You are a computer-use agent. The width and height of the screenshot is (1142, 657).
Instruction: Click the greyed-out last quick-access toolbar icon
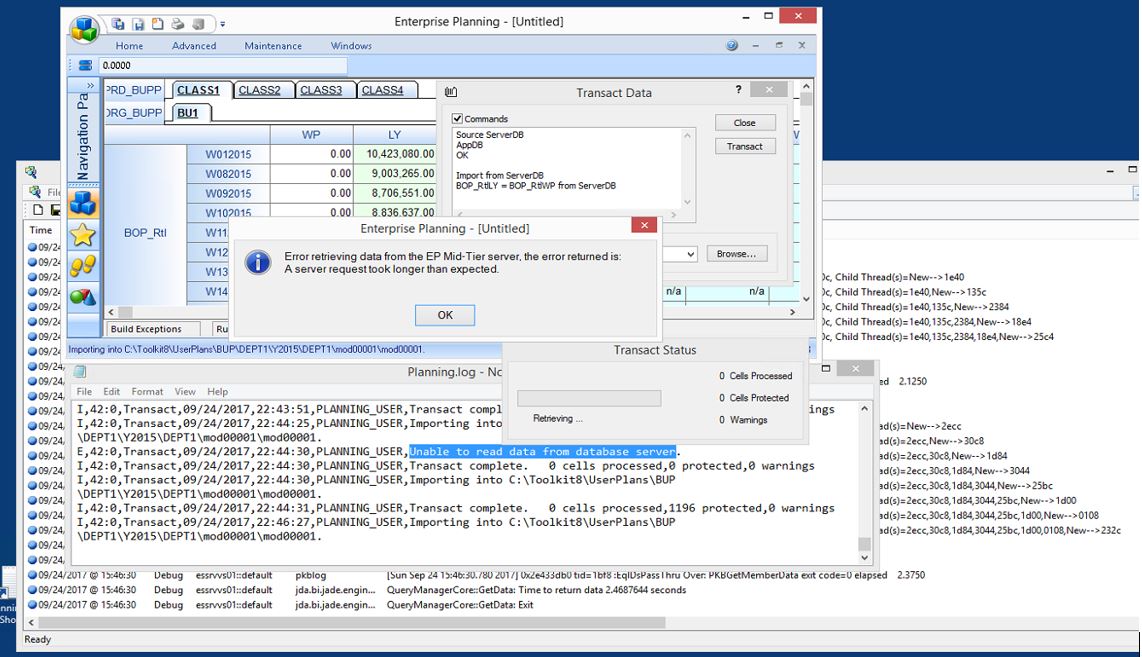(x=198, y=24)
